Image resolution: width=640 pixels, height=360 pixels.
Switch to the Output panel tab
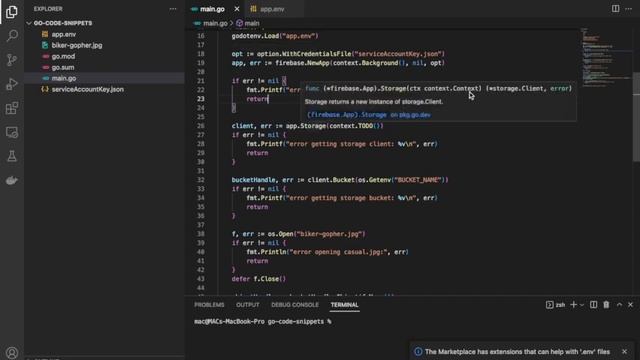tap(247, 305)
